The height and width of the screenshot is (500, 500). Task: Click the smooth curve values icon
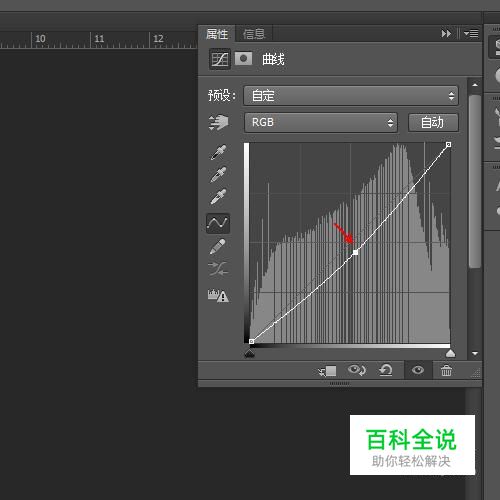(218, 269)
